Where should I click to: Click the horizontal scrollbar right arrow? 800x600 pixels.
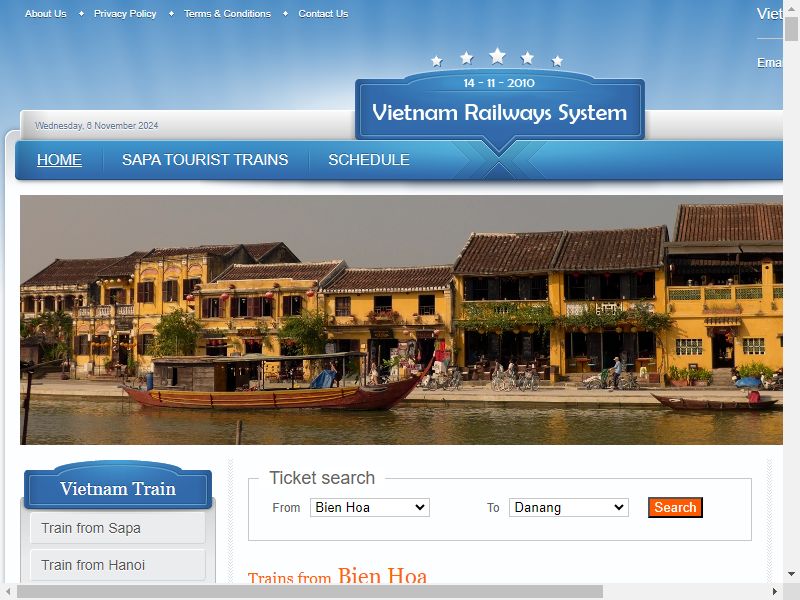click(x=775, y=592)
